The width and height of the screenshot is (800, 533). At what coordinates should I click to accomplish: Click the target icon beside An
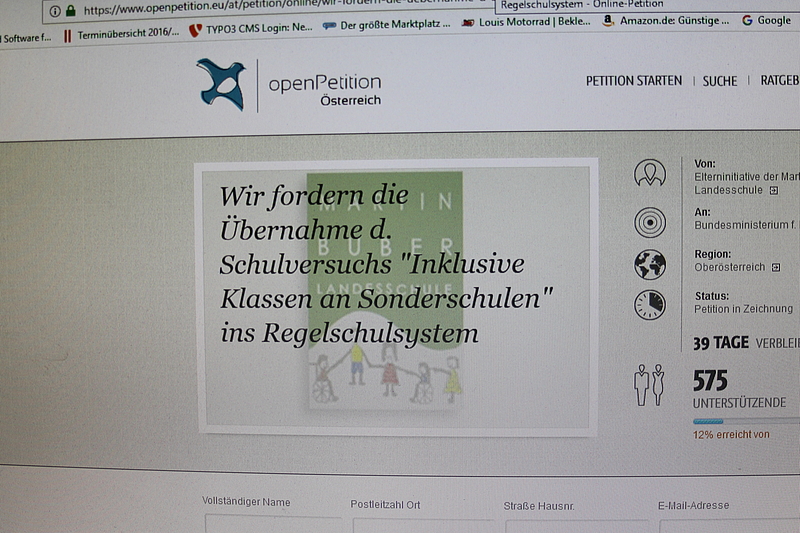[x=650, y=221]
